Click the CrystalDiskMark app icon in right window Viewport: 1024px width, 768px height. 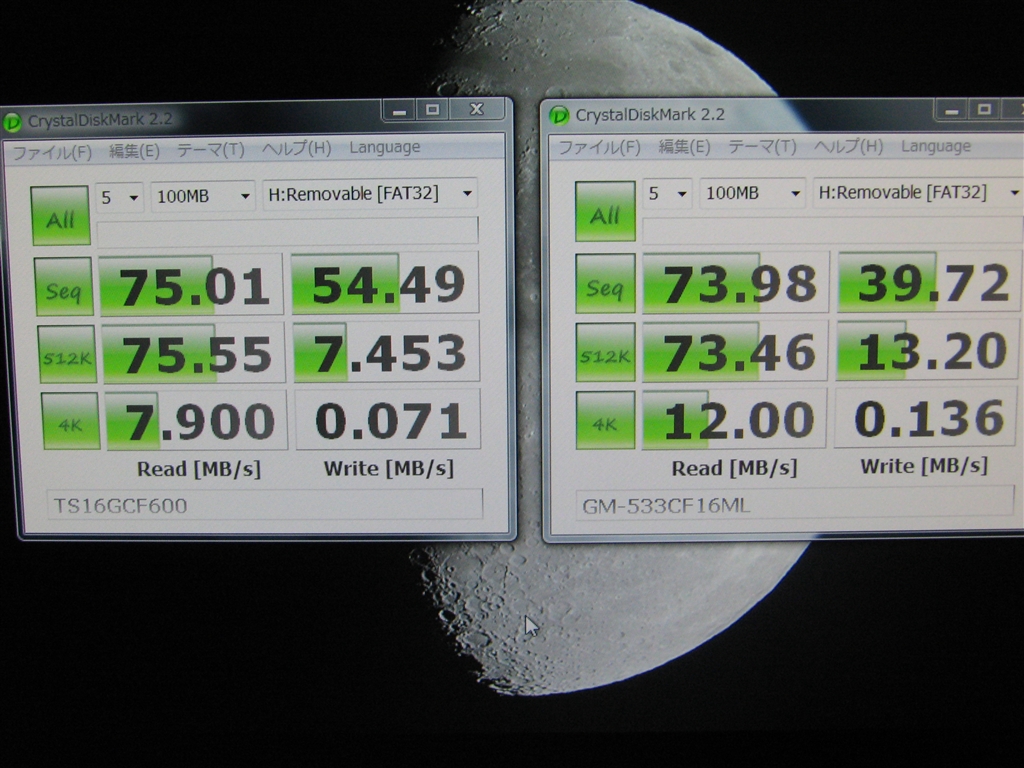point(559,116)
